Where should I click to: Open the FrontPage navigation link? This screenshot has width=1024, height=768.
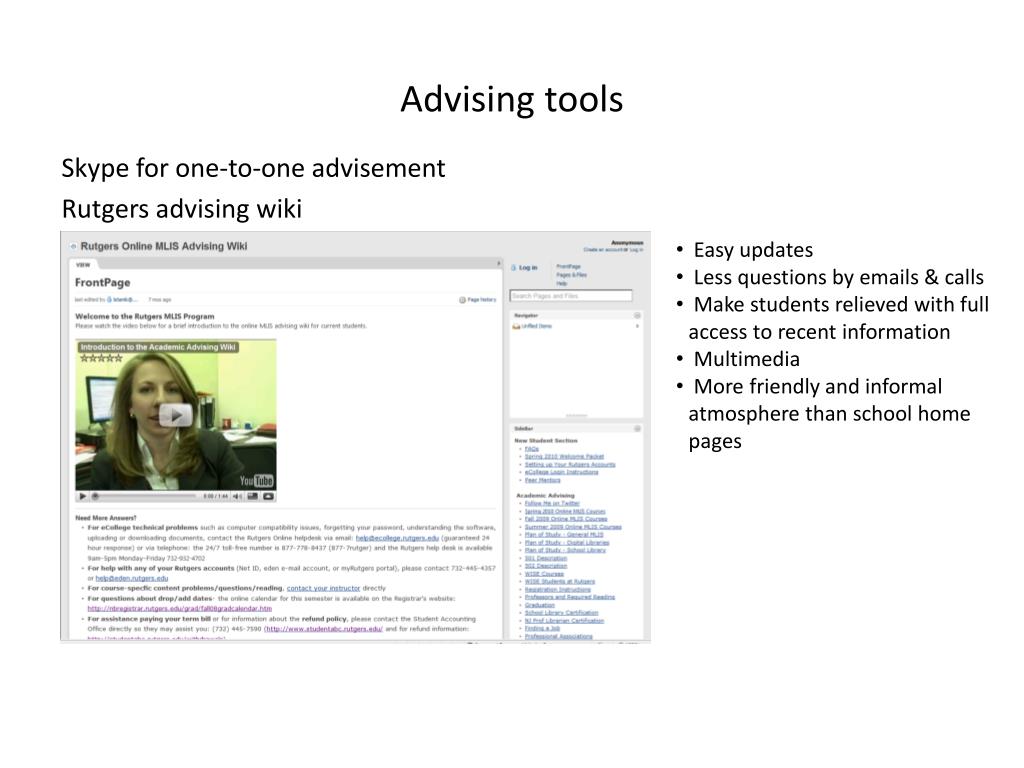tap(568, 266)
